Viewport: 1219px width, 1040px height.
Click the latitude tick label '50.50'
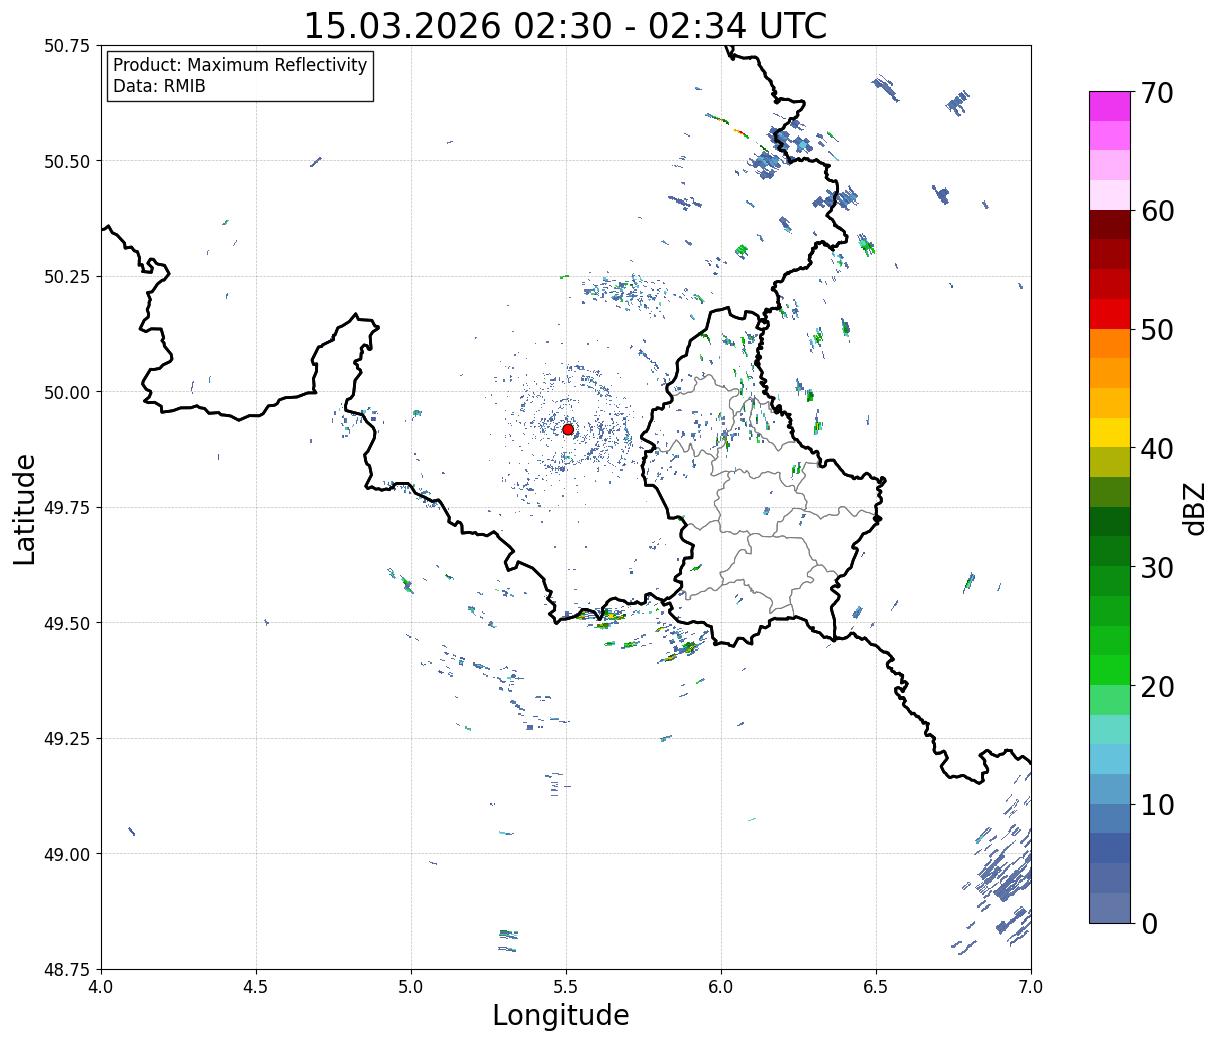pyautogui.click(x=66, y=161)
